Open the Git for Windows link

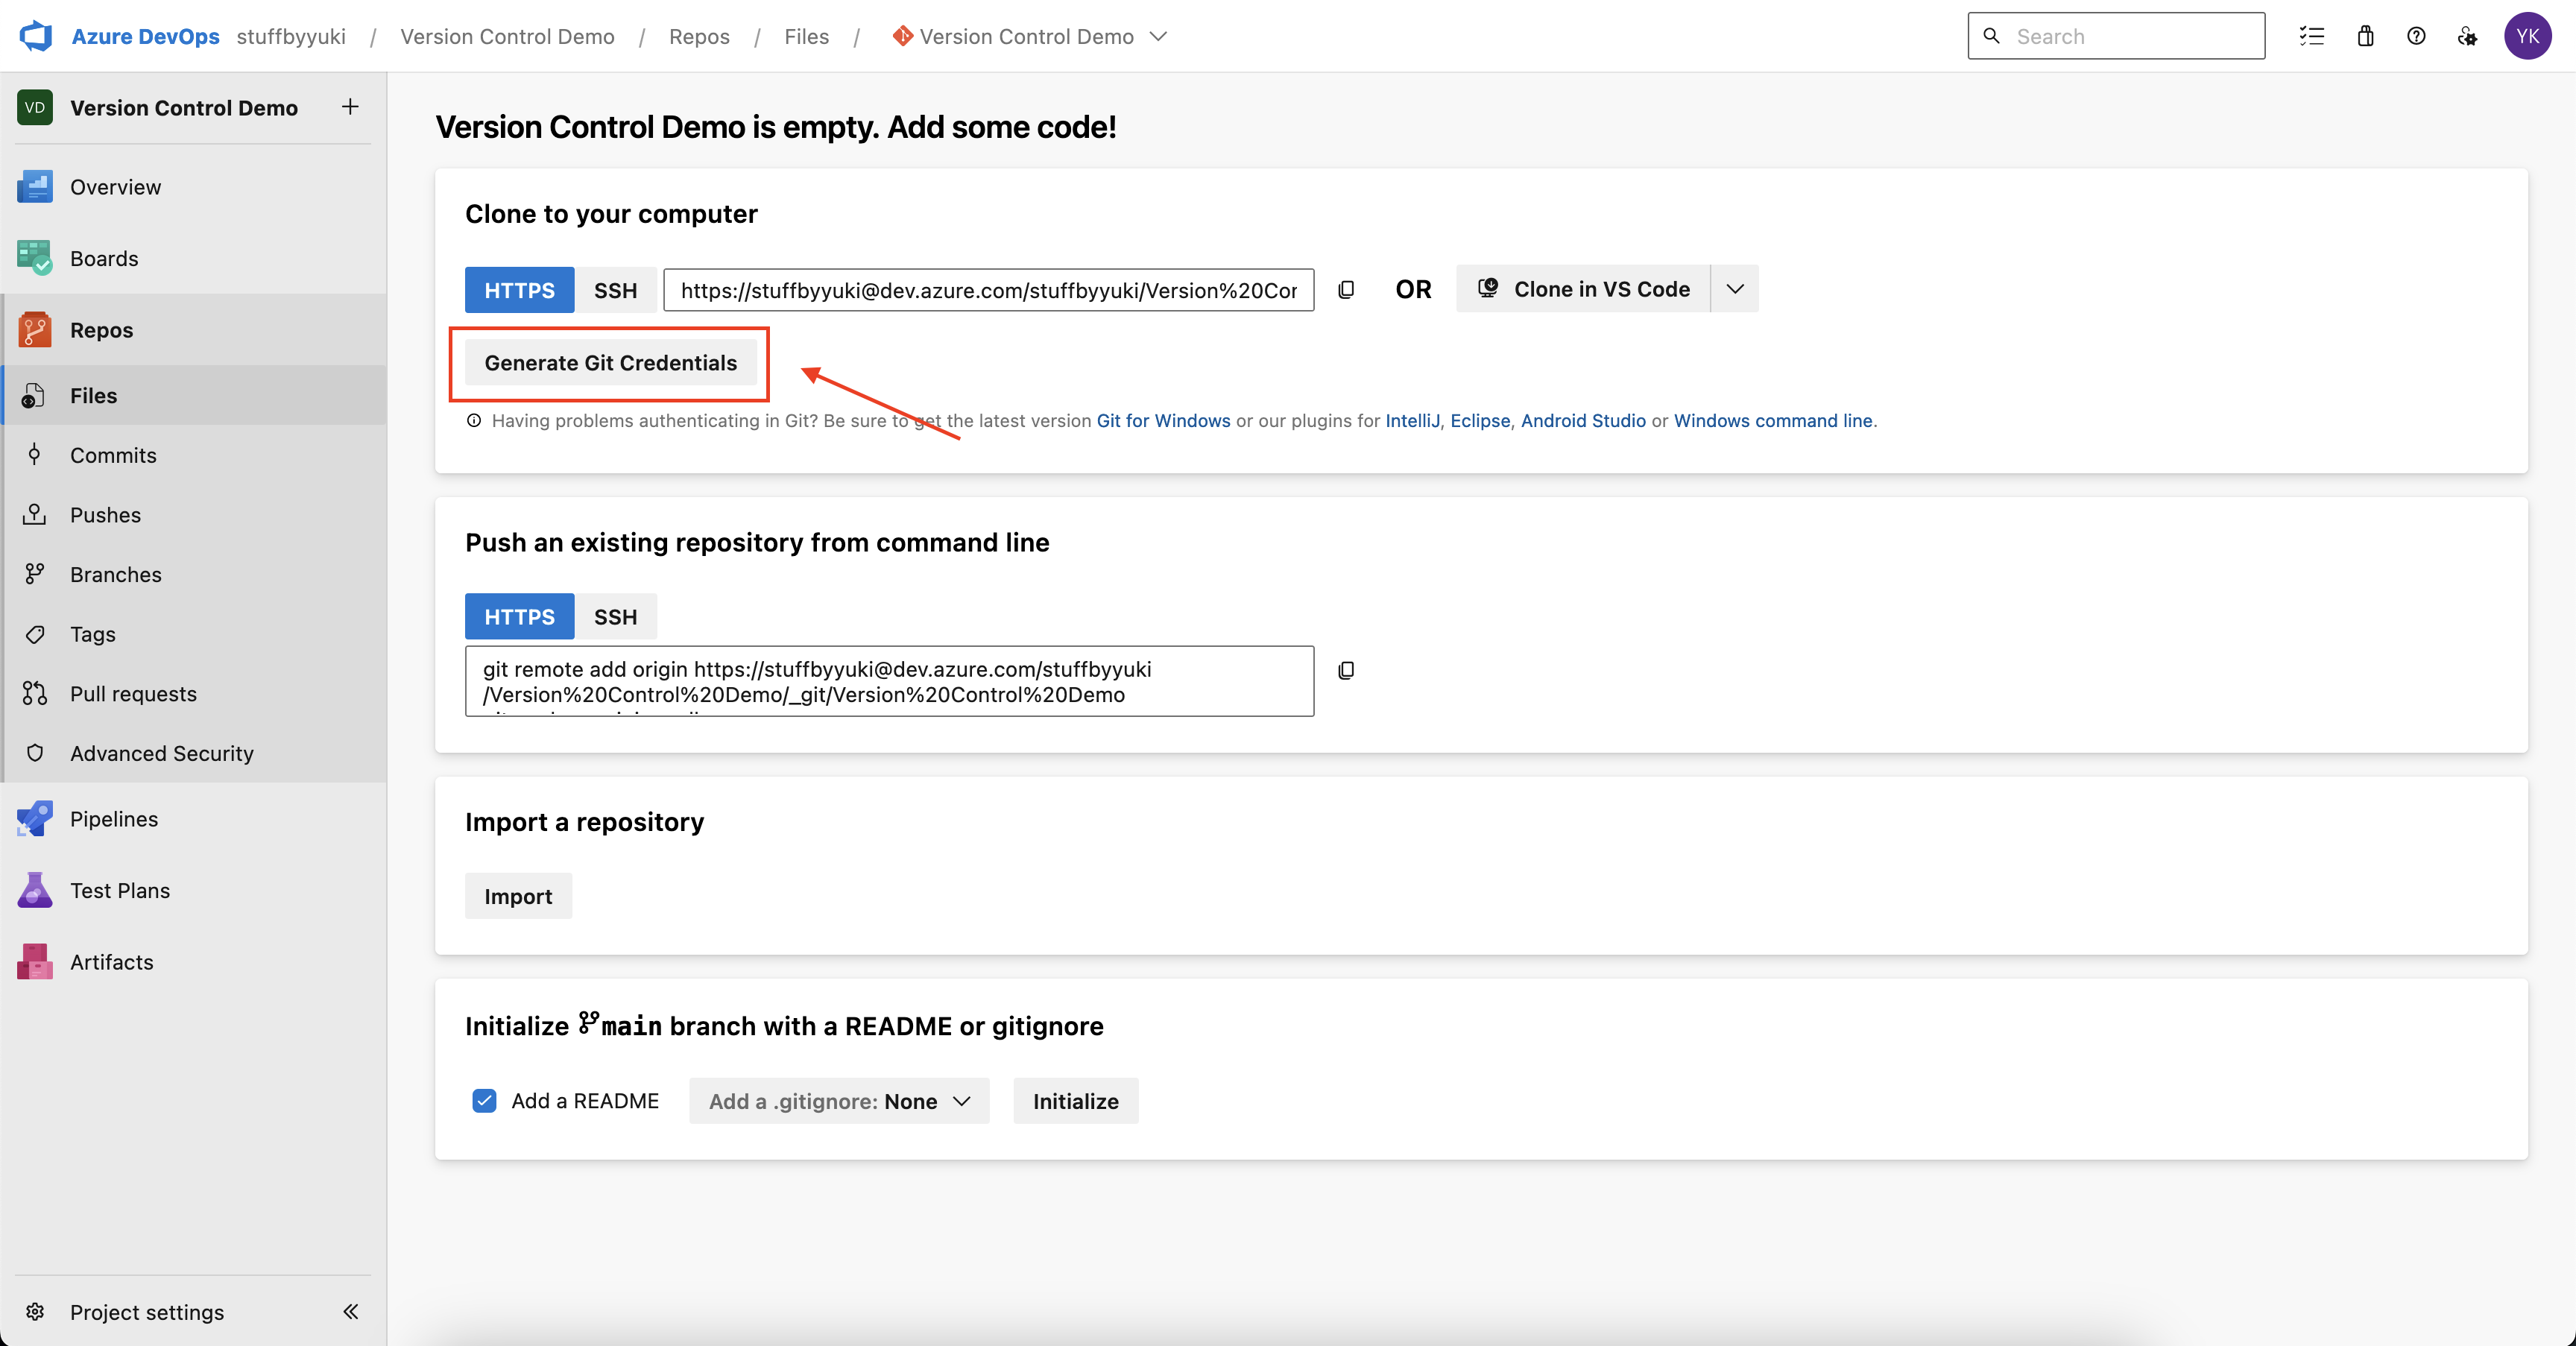click(x=1163, y=421)
